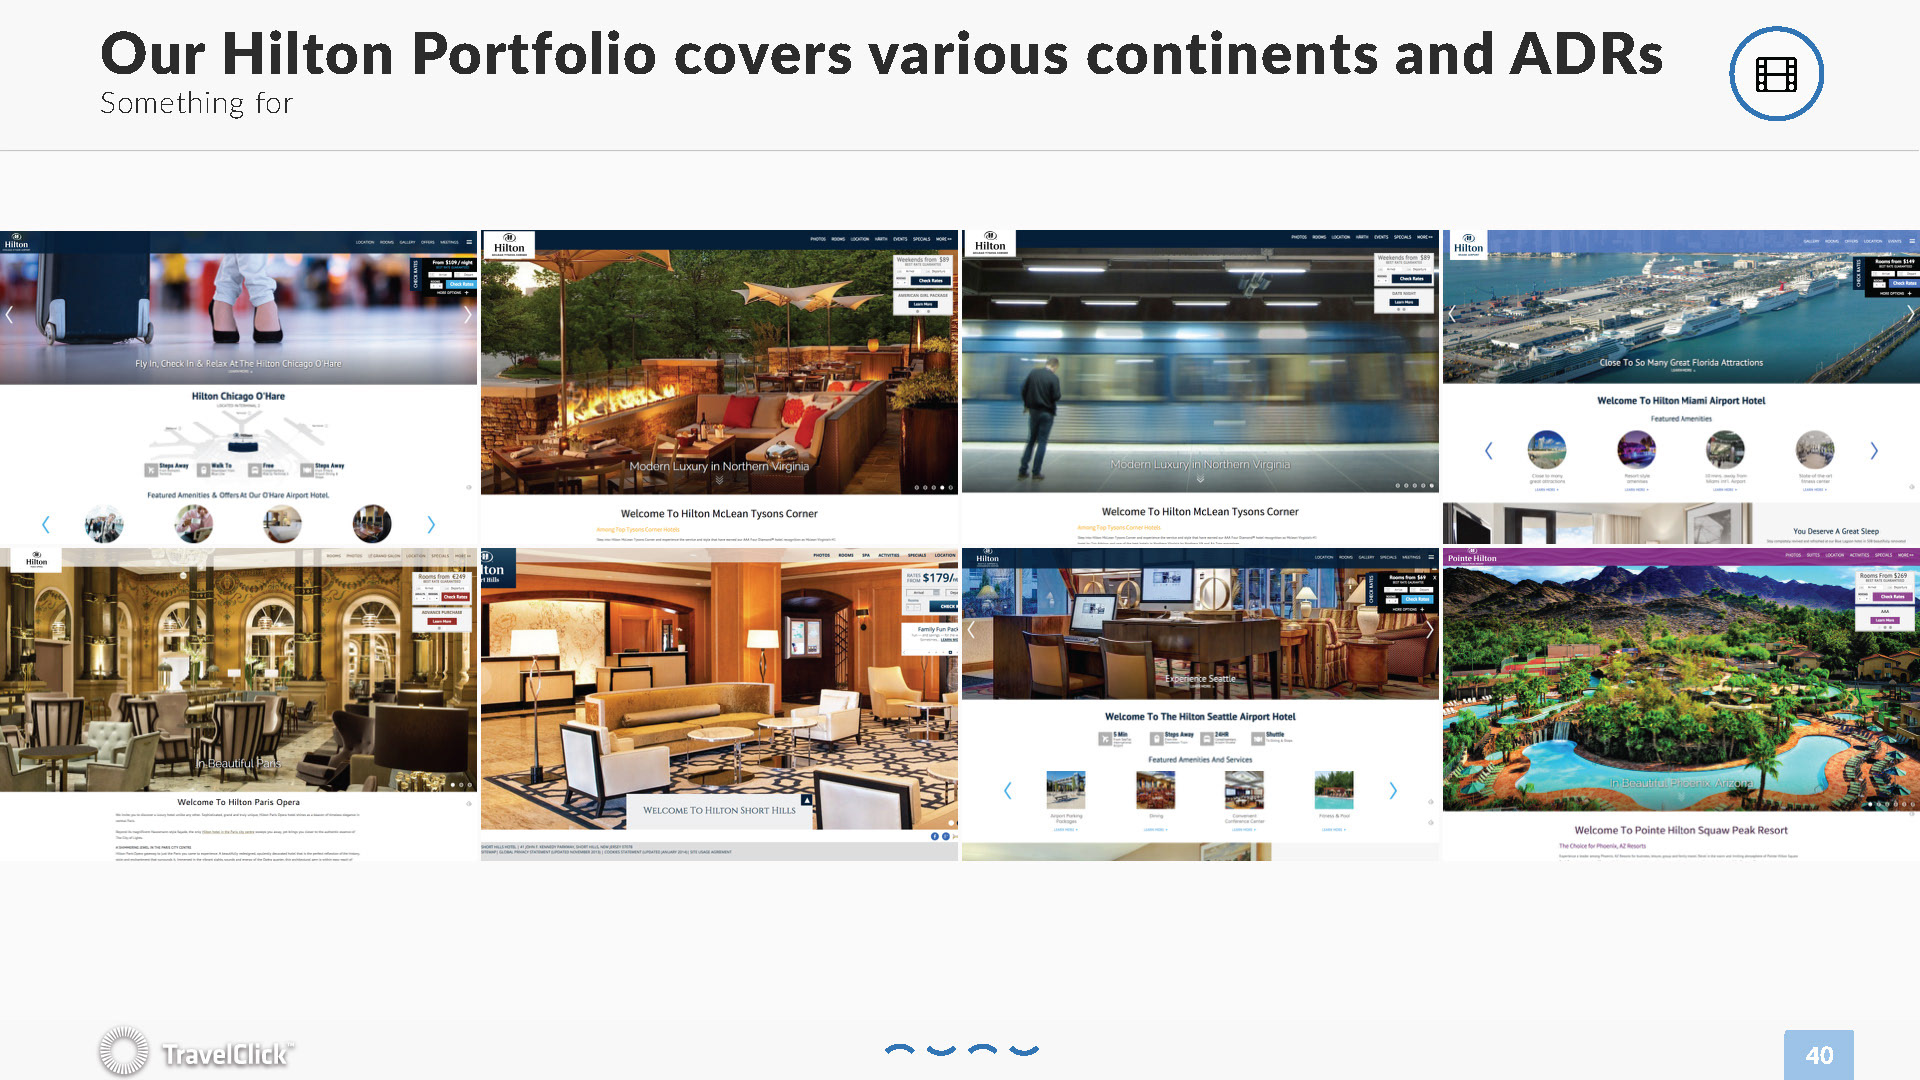Select beach circular amenity photo on Miami site
This screenshot has width=1920, height=1080.
coord(1547,450)
